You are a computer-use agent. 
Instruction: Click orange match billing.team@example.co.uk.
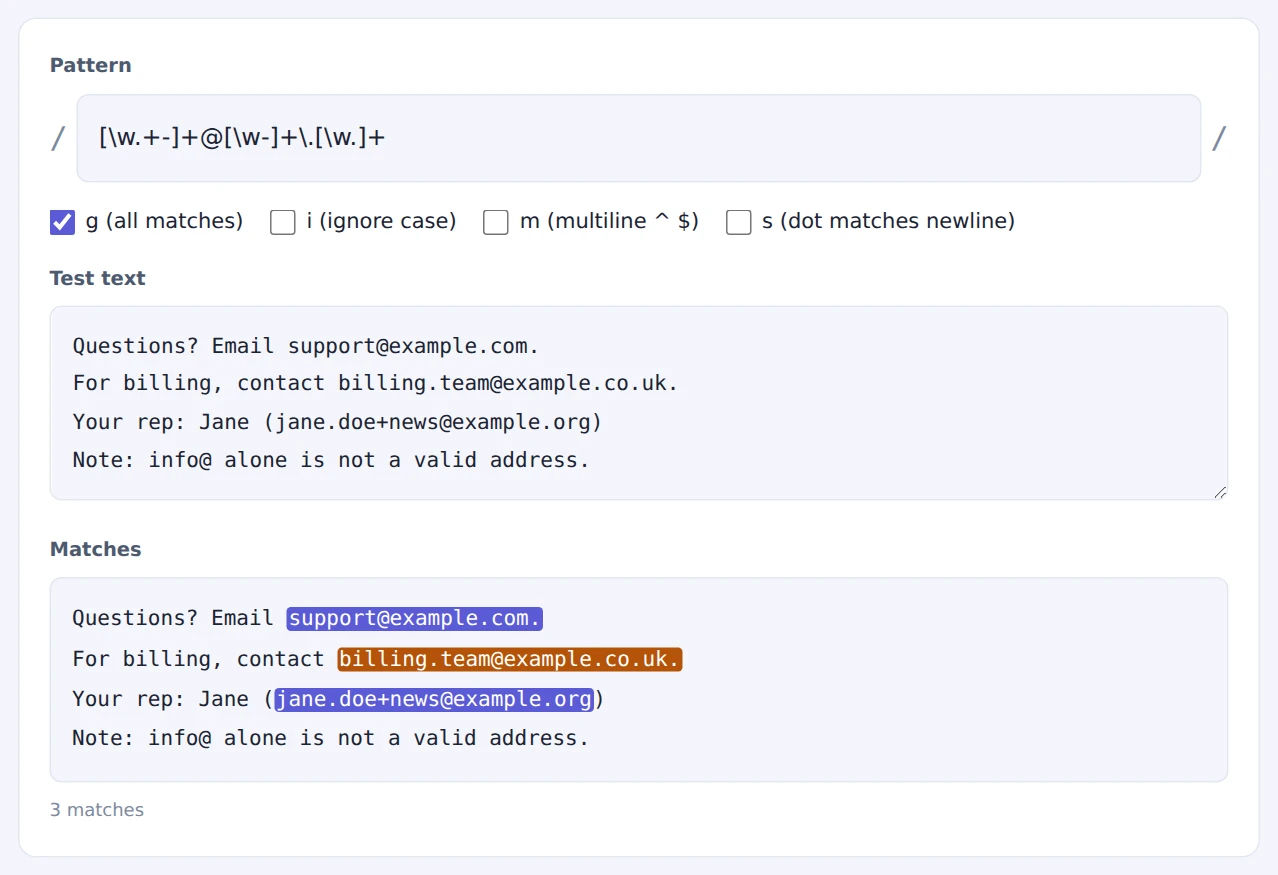[x=510, y=659]
